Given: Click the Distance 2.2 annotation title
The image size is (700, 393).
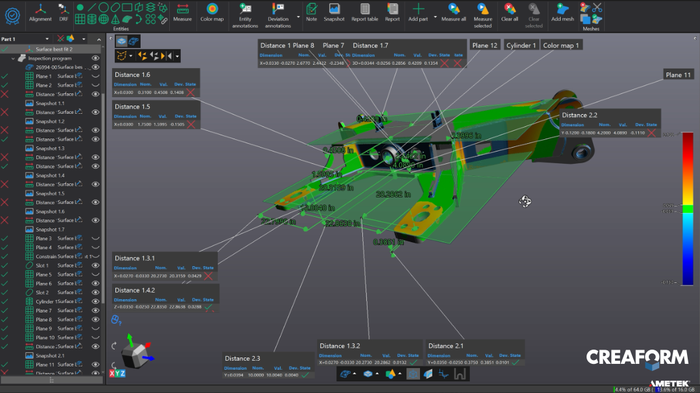Looking at the screenshot, I should [x=579, y=115].
